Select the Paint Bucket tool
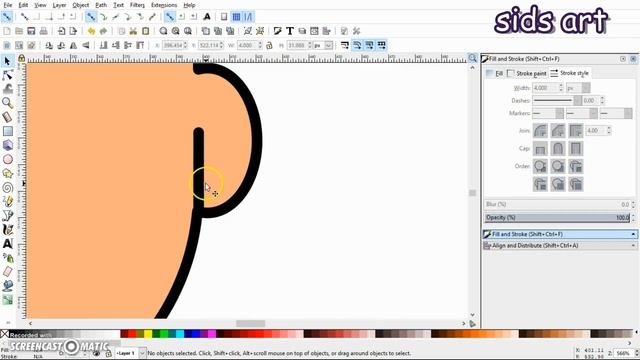640x360 pixels. tap(7, 286)
